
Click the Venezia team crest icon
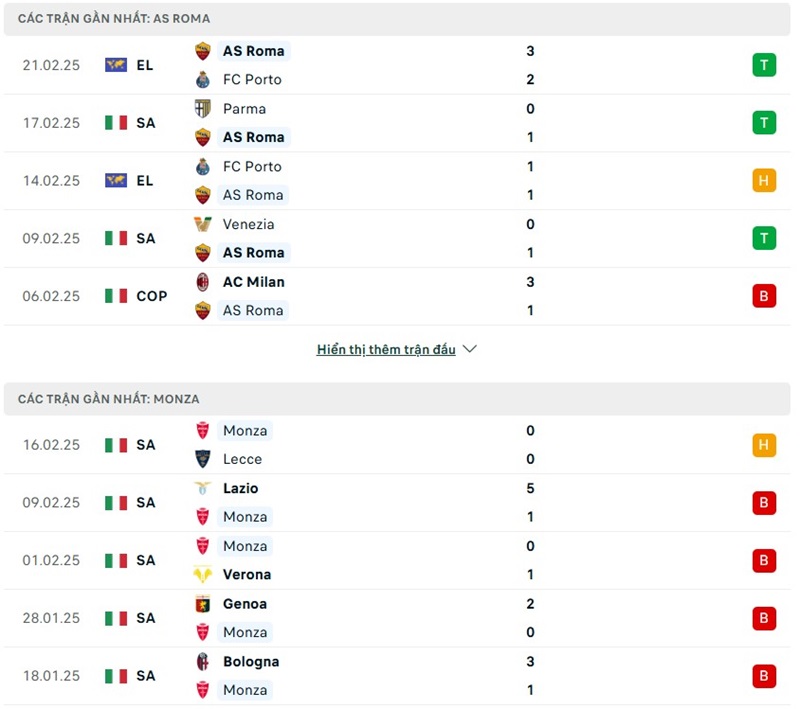(x=203, y=224)
